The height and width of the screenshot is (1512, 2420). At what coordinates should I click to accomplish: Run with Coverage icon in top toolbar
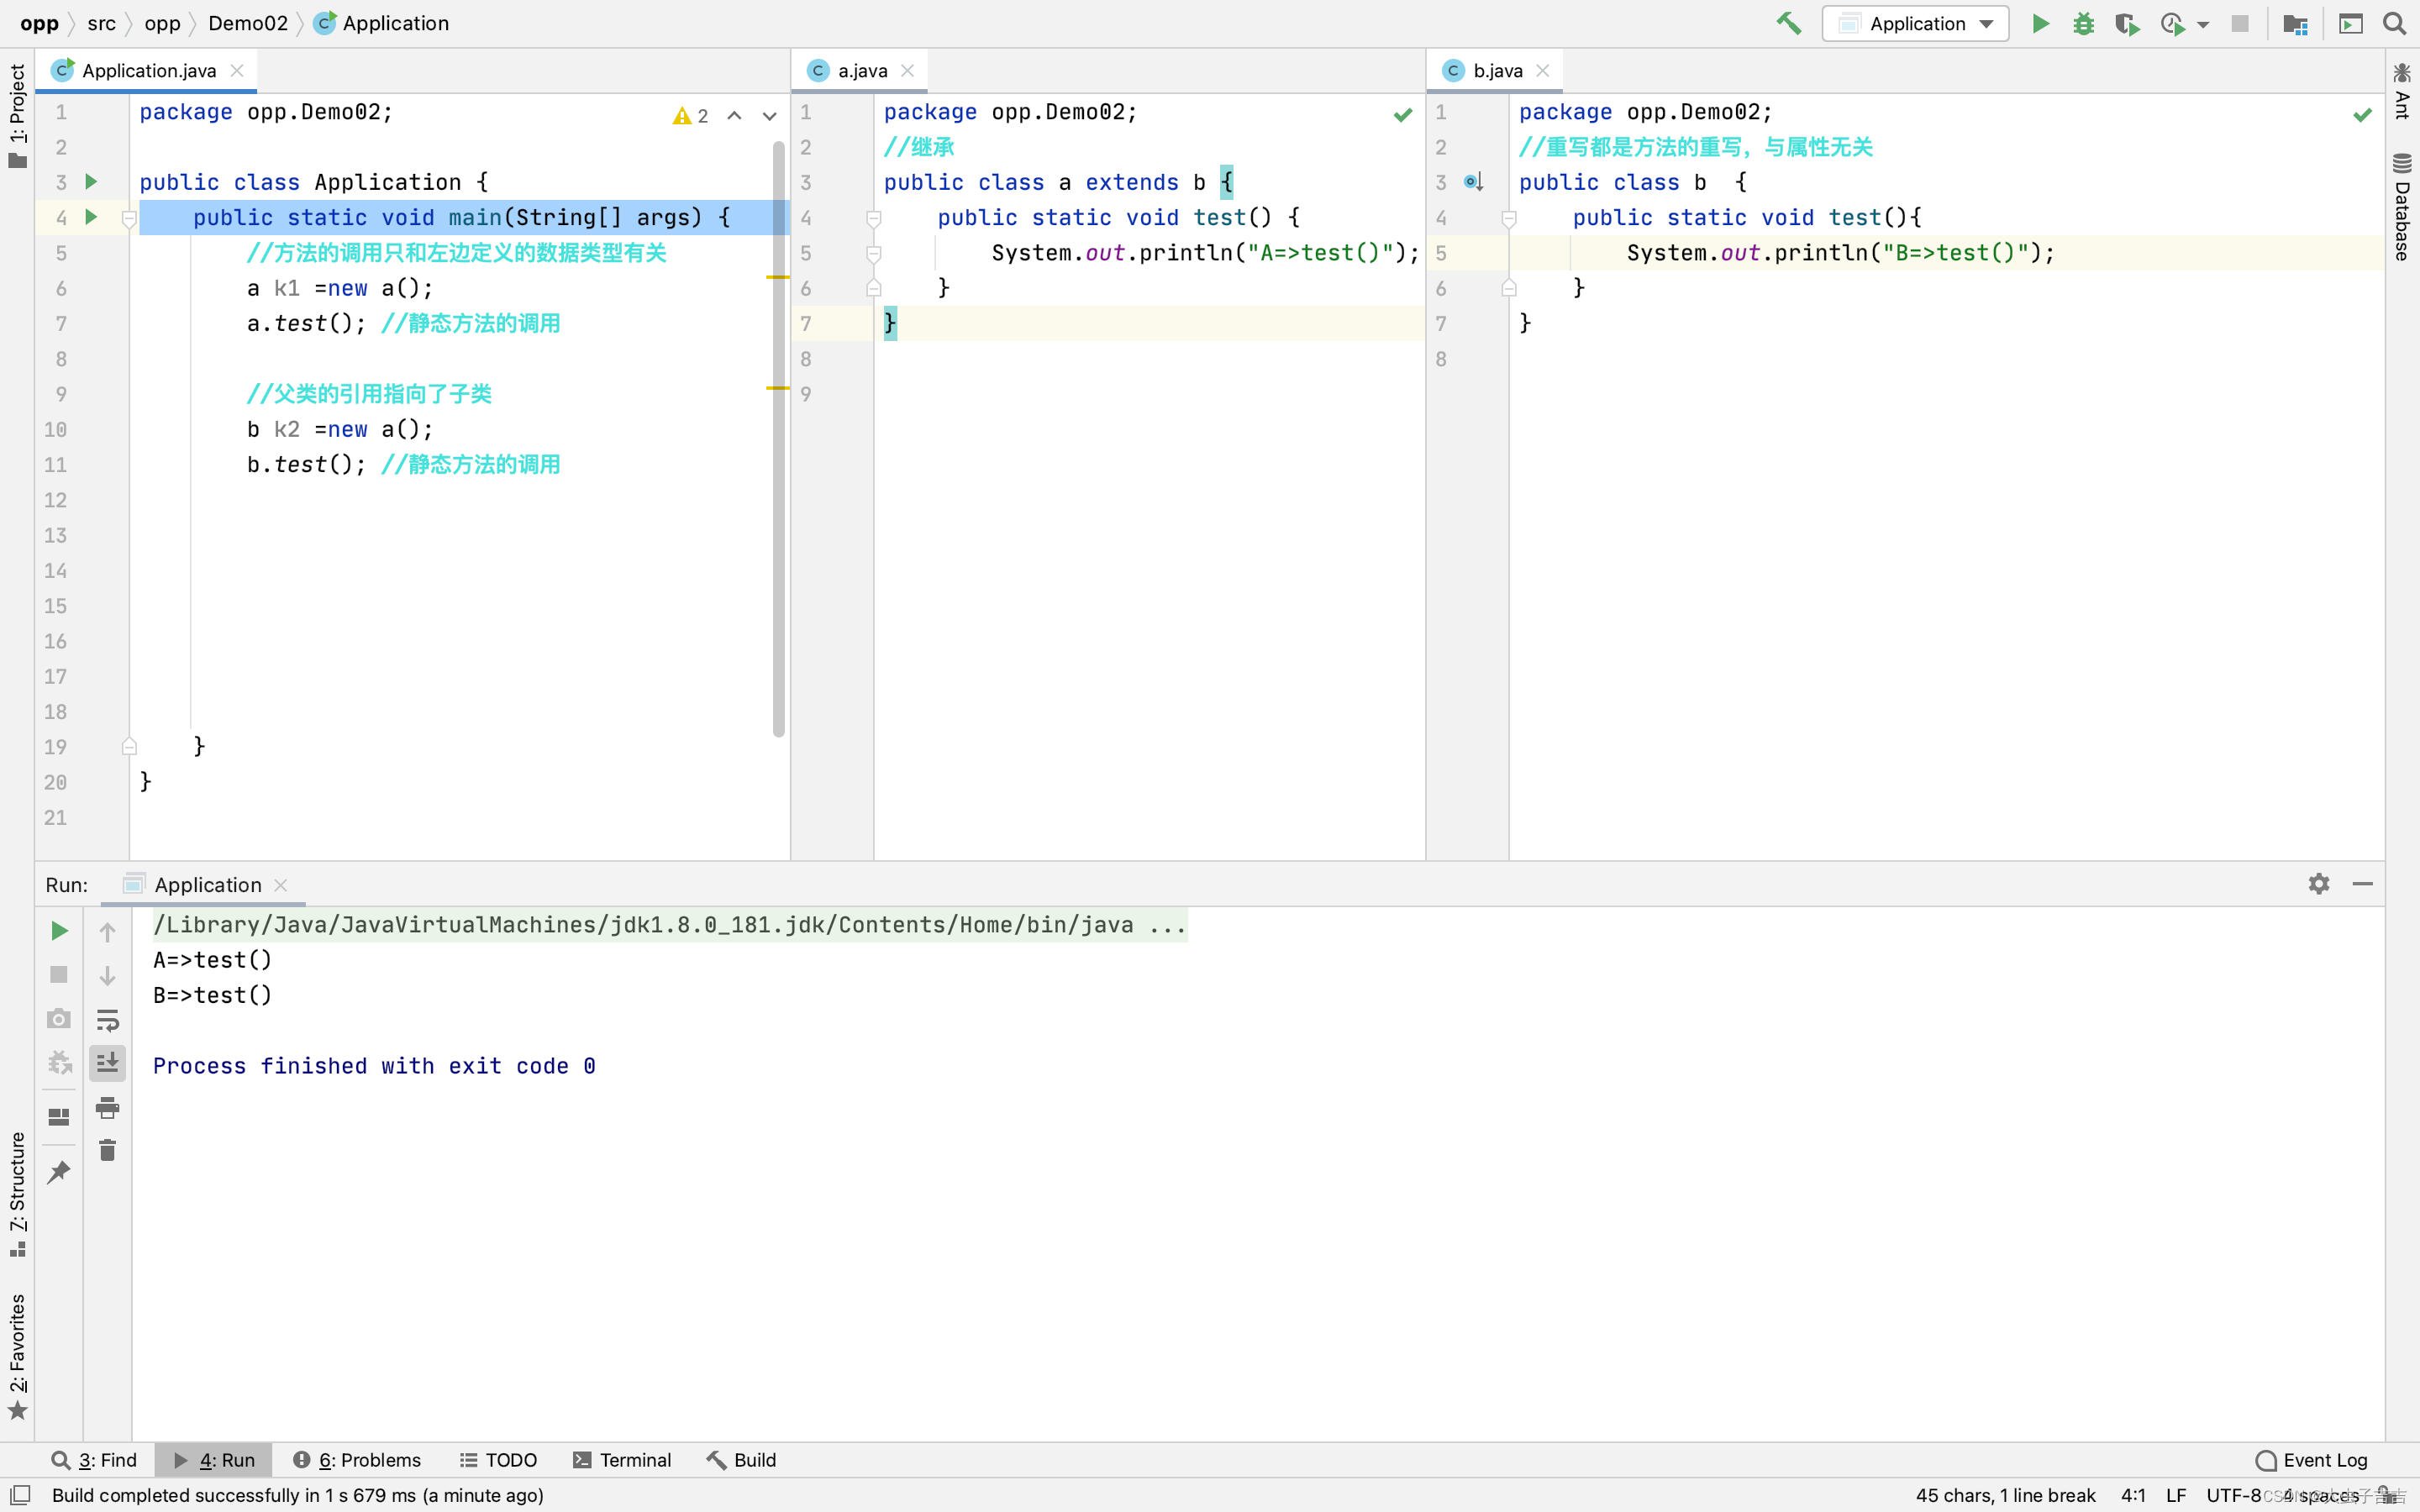[x=2126, y=23]
